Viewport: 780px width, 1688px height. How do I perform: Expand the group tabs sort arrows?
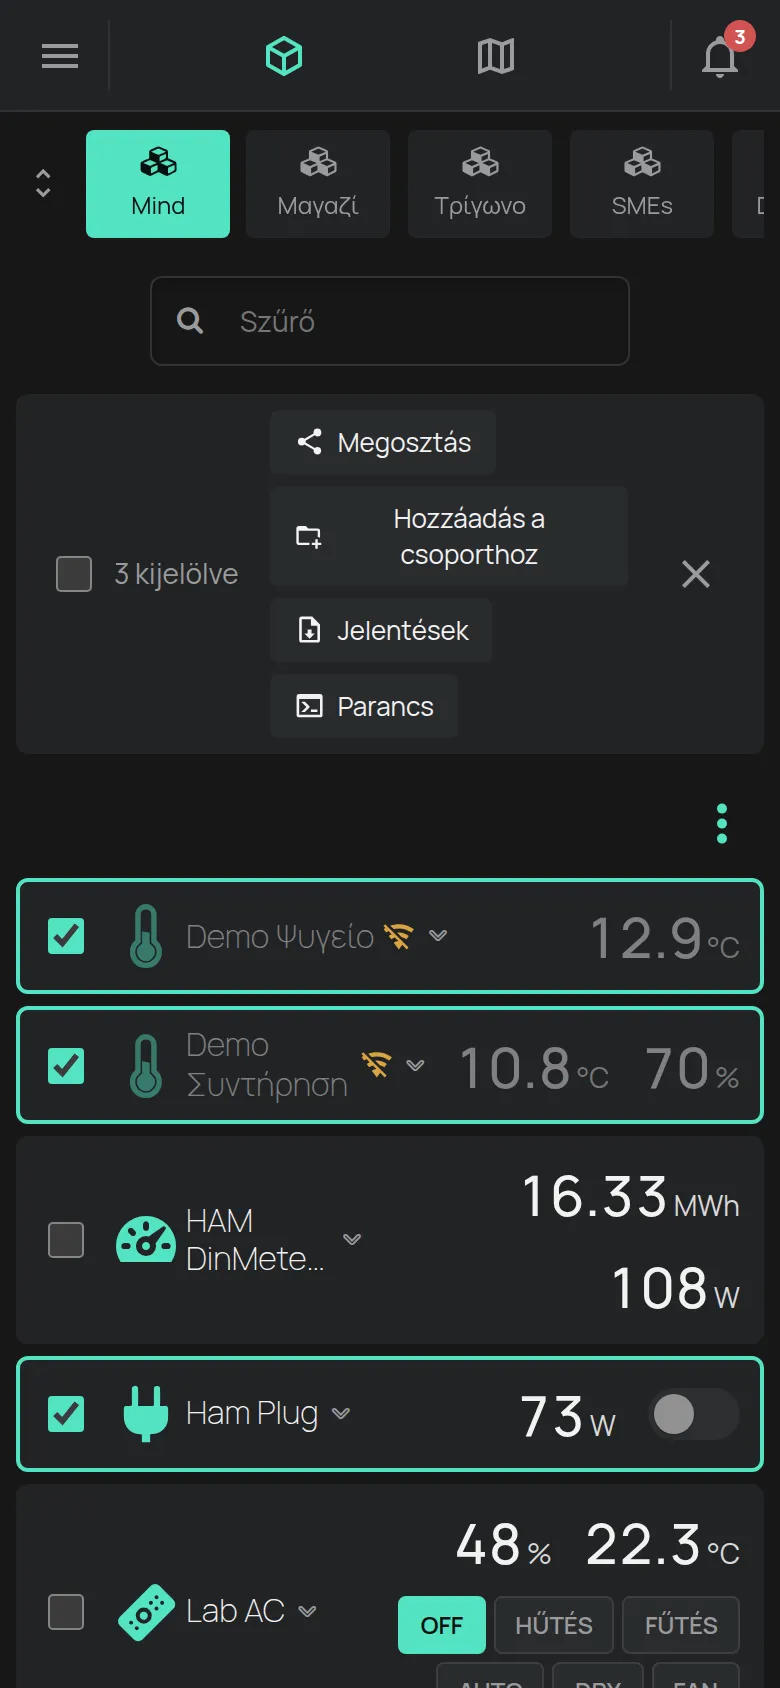coord(43,183)
